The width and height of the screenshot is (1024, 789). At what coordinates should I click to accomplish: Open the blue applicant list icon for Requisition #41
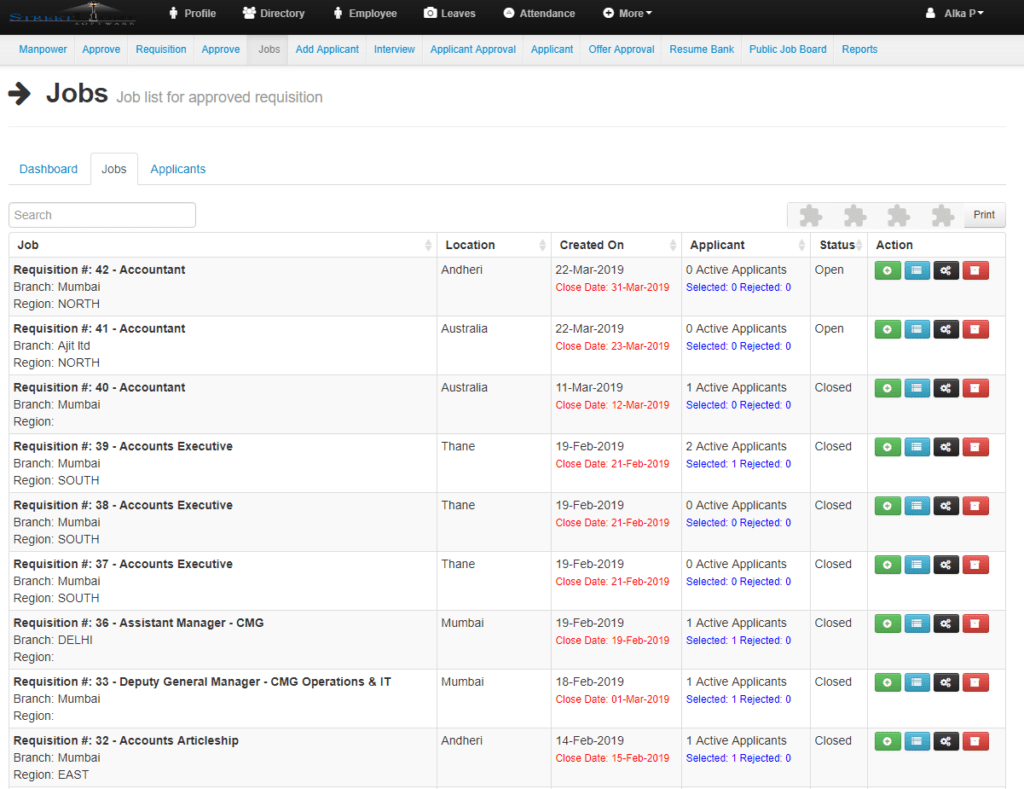[917, 329]
